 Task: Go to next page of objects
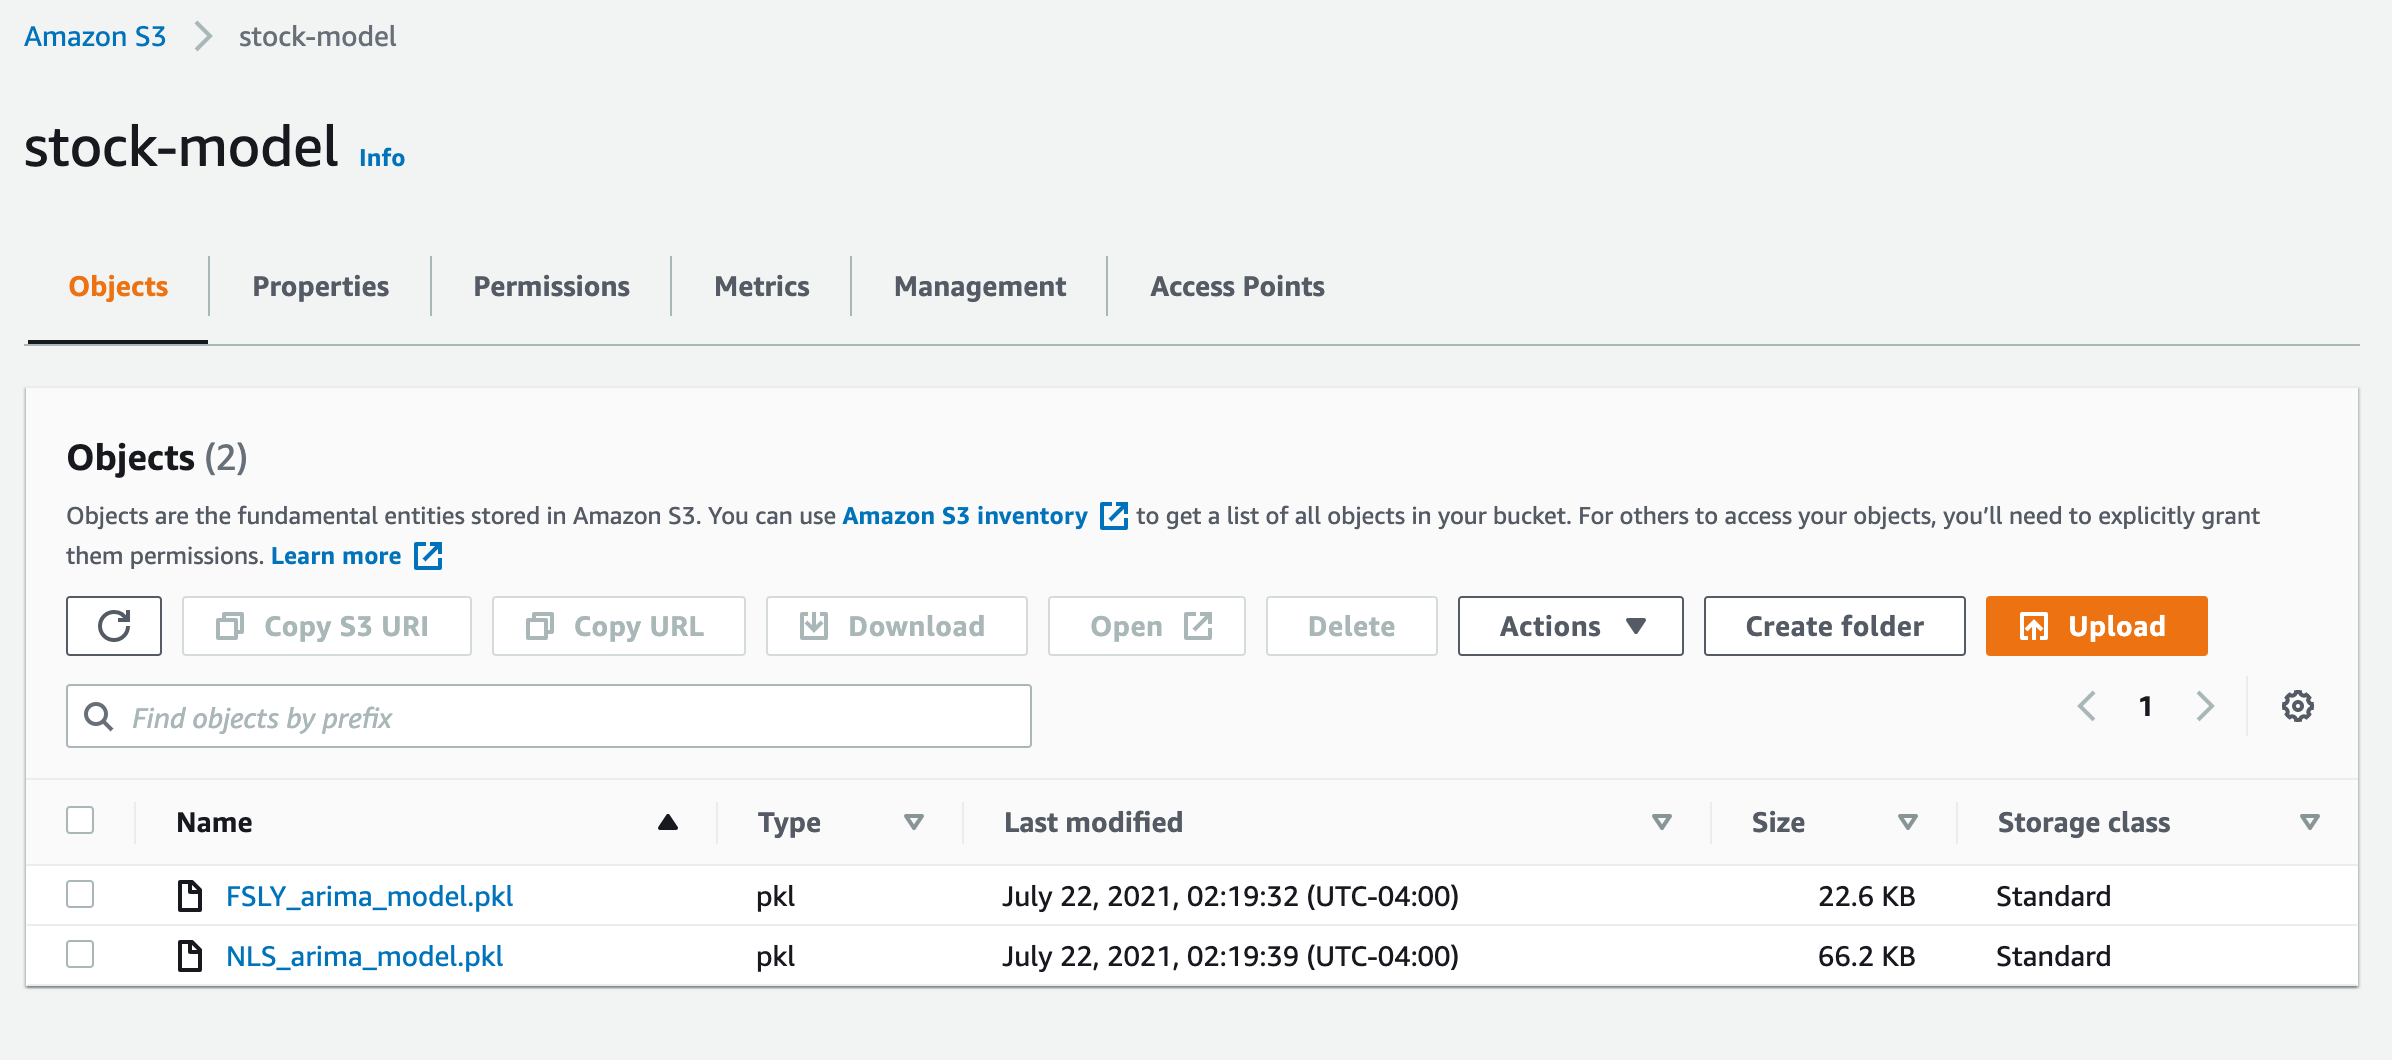2205,706
